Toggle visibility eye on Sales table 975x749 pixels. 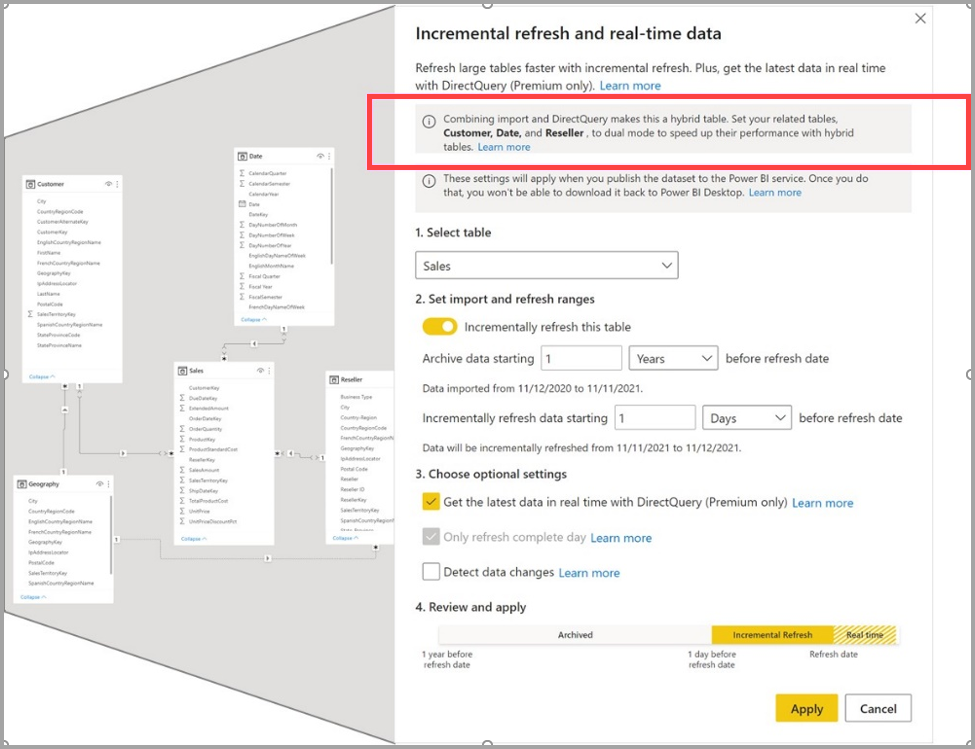(x=261, y=370)
